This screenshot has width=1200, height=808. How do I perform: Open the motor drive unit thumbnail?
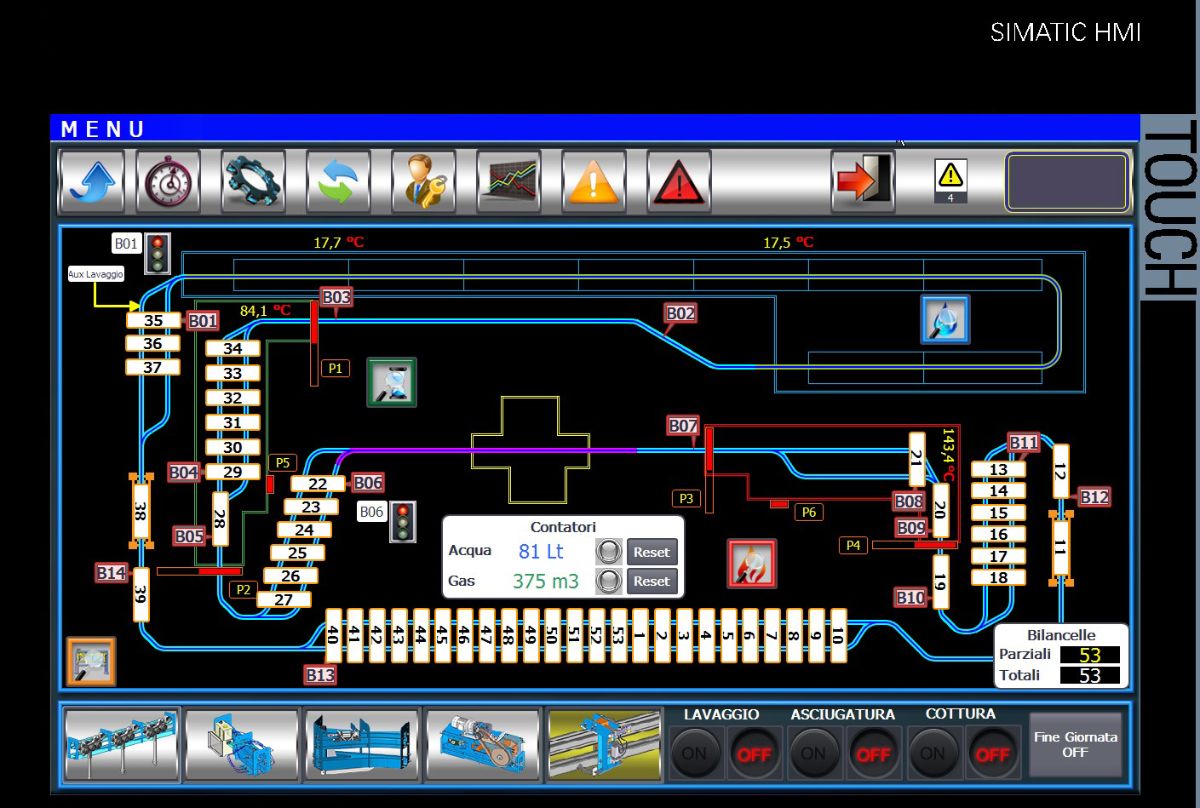point(482,745)
